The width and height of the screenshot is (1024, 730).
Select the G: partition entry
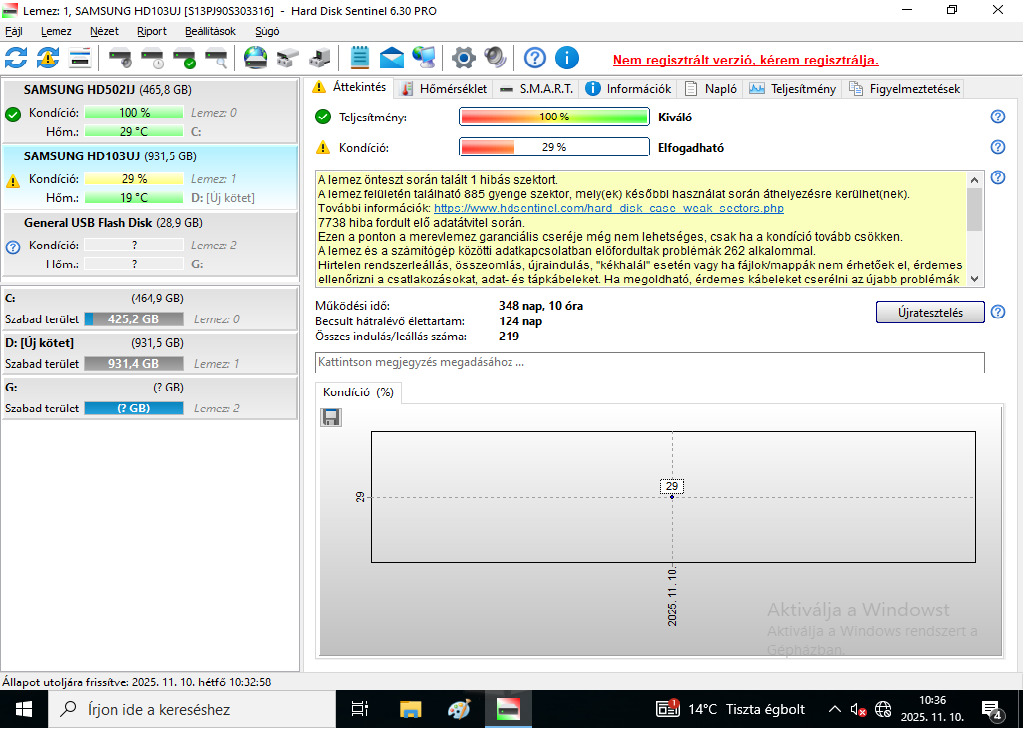(x=150, y=397)
